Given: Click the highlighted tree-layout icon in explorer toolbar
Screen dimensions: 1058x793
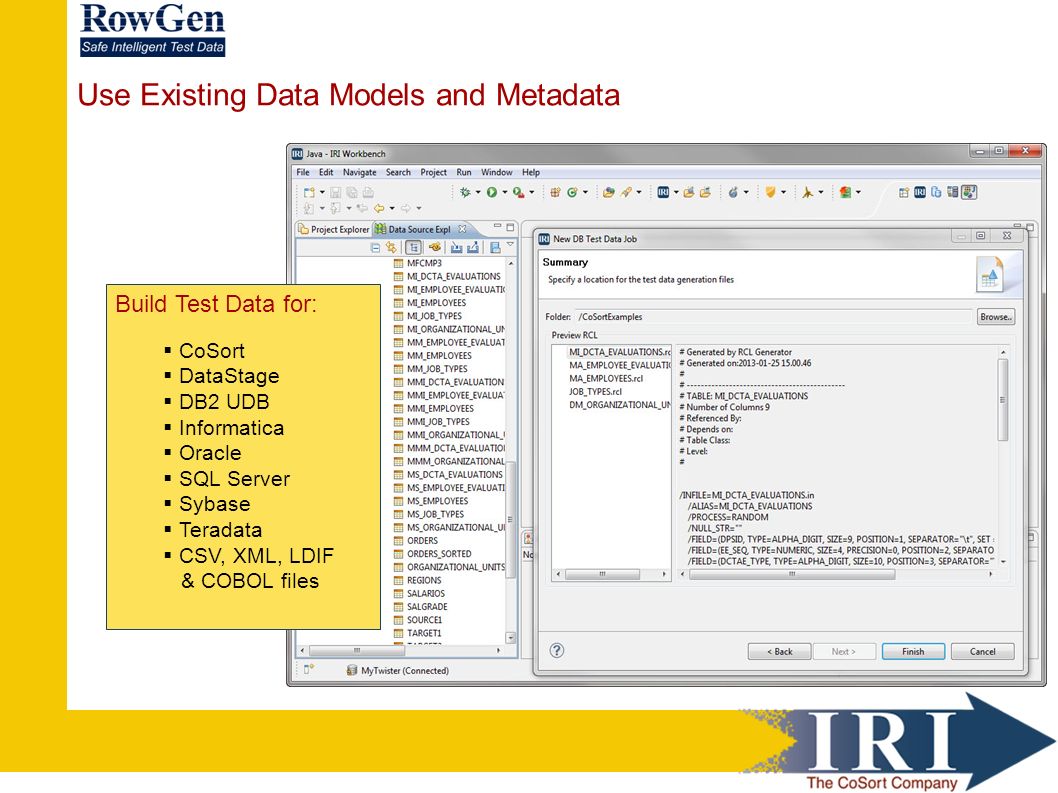Looking at the screenshot, I should [x=414, y=248].
